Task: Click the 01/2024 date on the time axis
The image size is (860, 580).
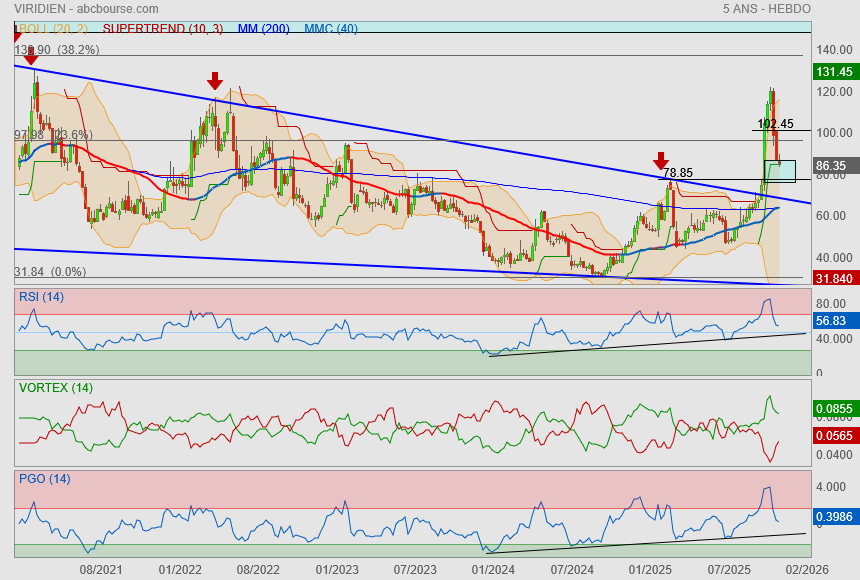Action: point(492,569)
